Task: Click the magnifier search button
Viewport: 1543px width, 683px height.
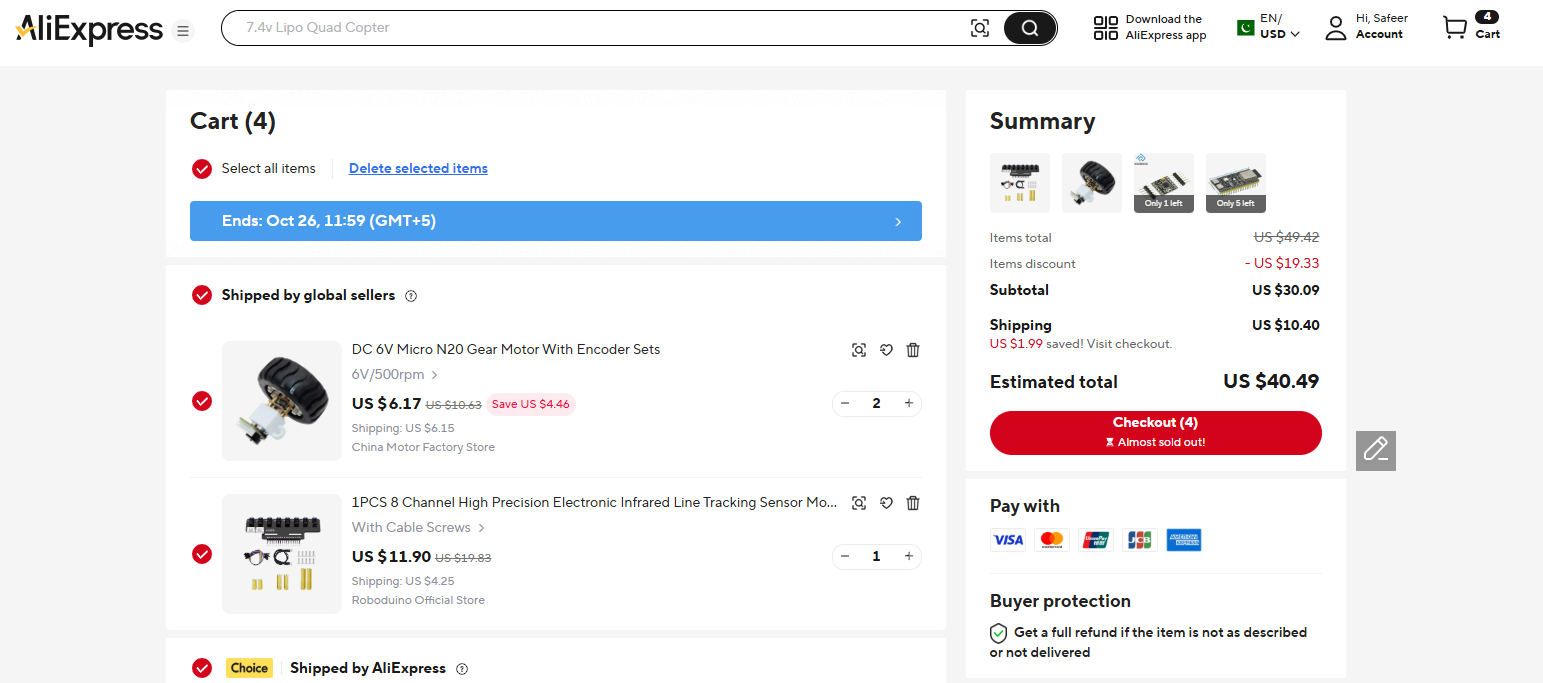Action: [1029, 28]
